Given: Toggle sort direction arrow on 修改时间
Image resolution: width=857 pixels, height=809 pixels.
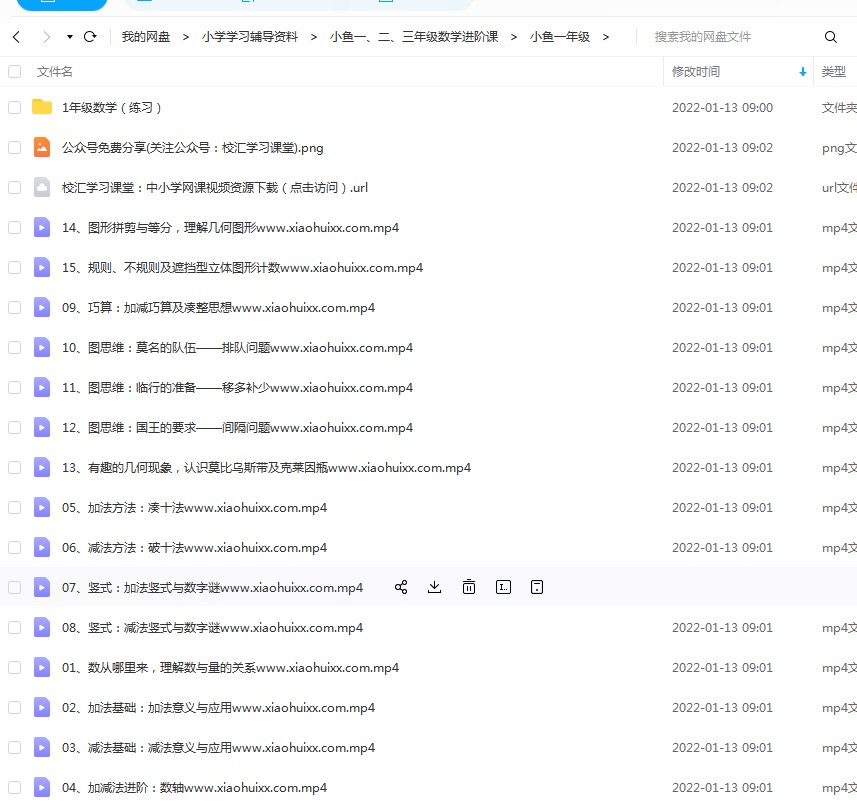Looking at the screenshot, I should 803,72.
